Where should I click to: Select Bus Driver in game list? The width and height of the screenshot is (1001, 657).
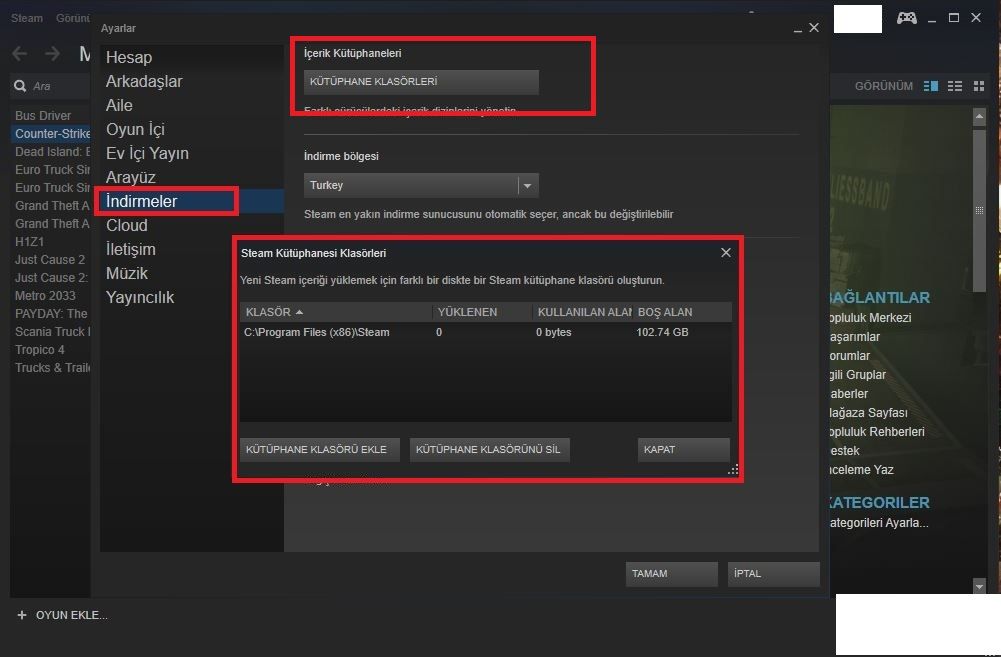(43, 116)
